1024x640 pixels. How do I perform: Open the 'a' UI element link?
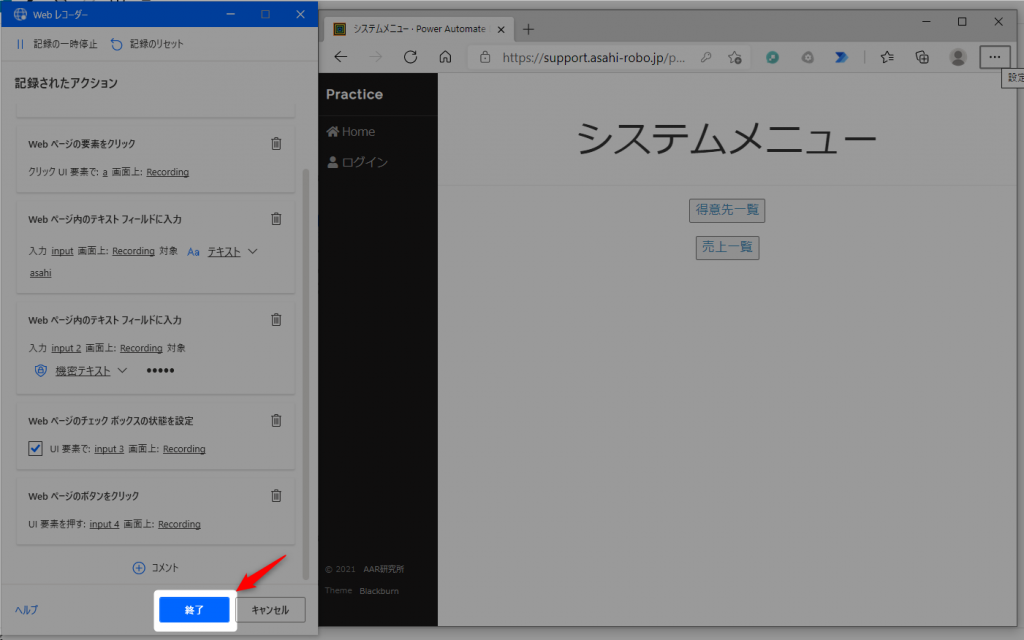104,172
